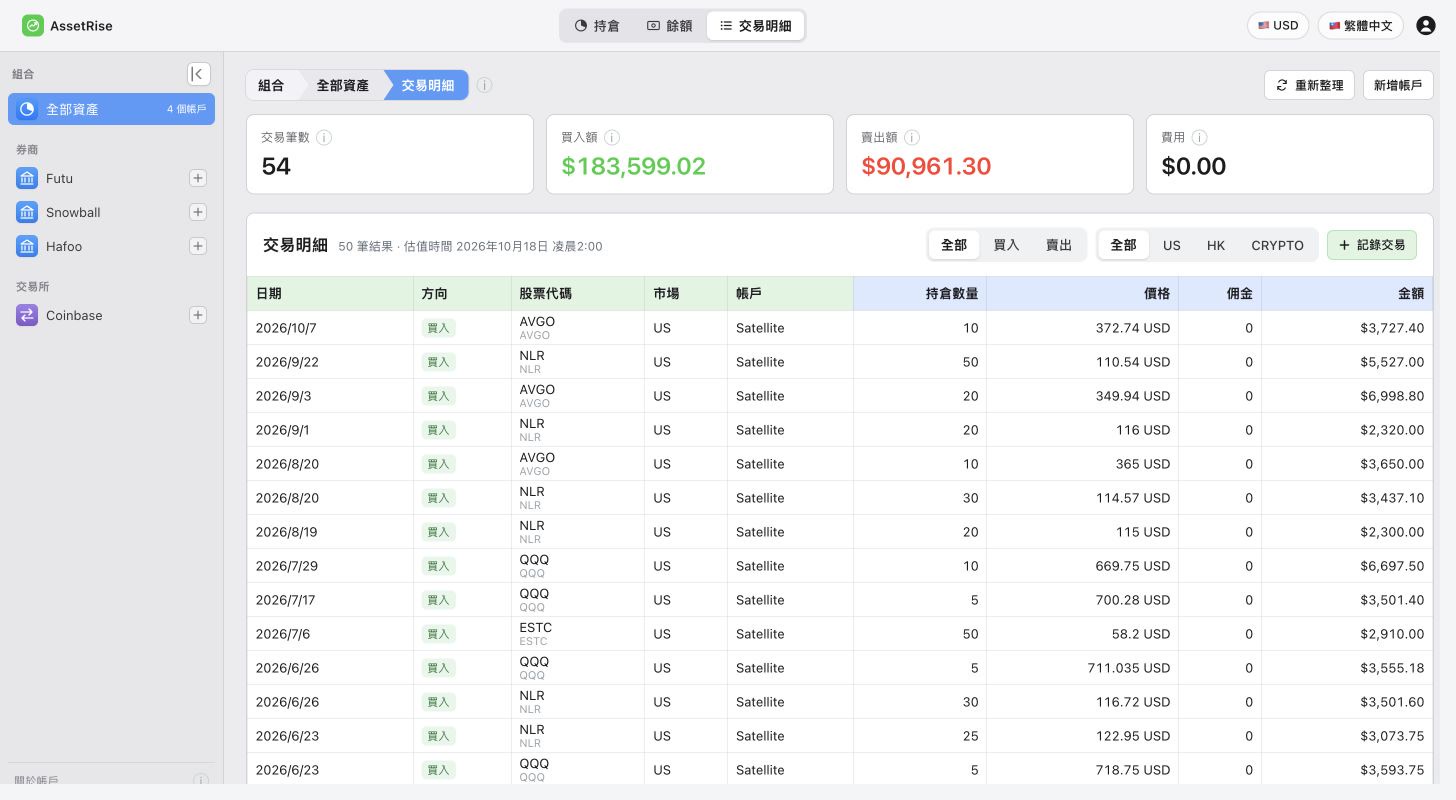Image resolution: width=1456 pixels, height=800 pixels.
Task: Click info icon next to 賣出額
Action: tap(912, 137)
